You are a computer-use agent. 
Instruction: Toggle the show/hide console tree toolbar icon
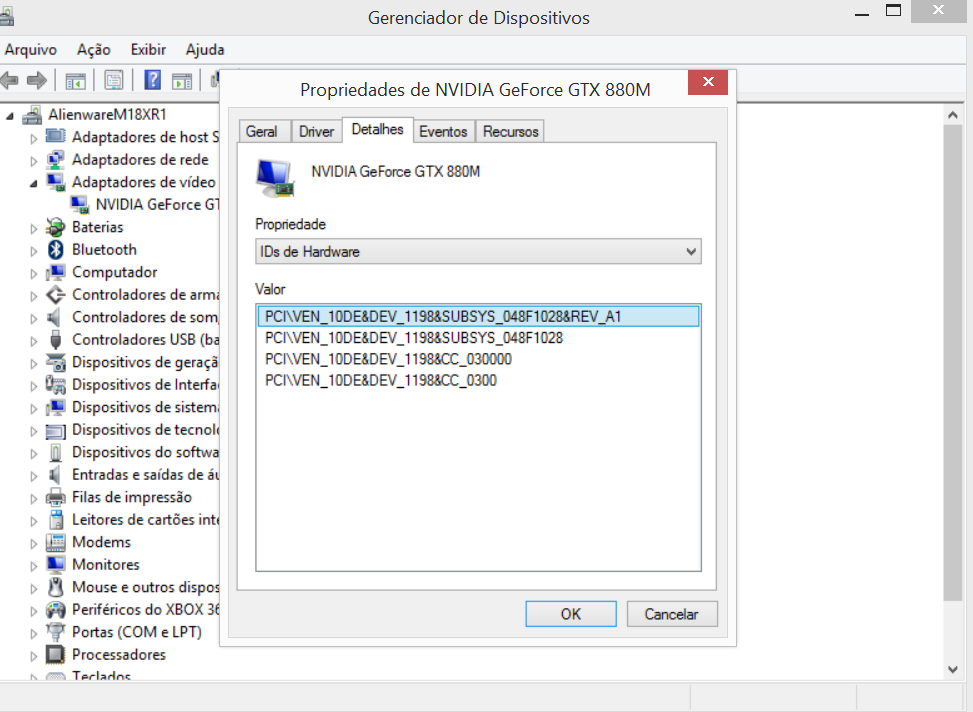76,81
